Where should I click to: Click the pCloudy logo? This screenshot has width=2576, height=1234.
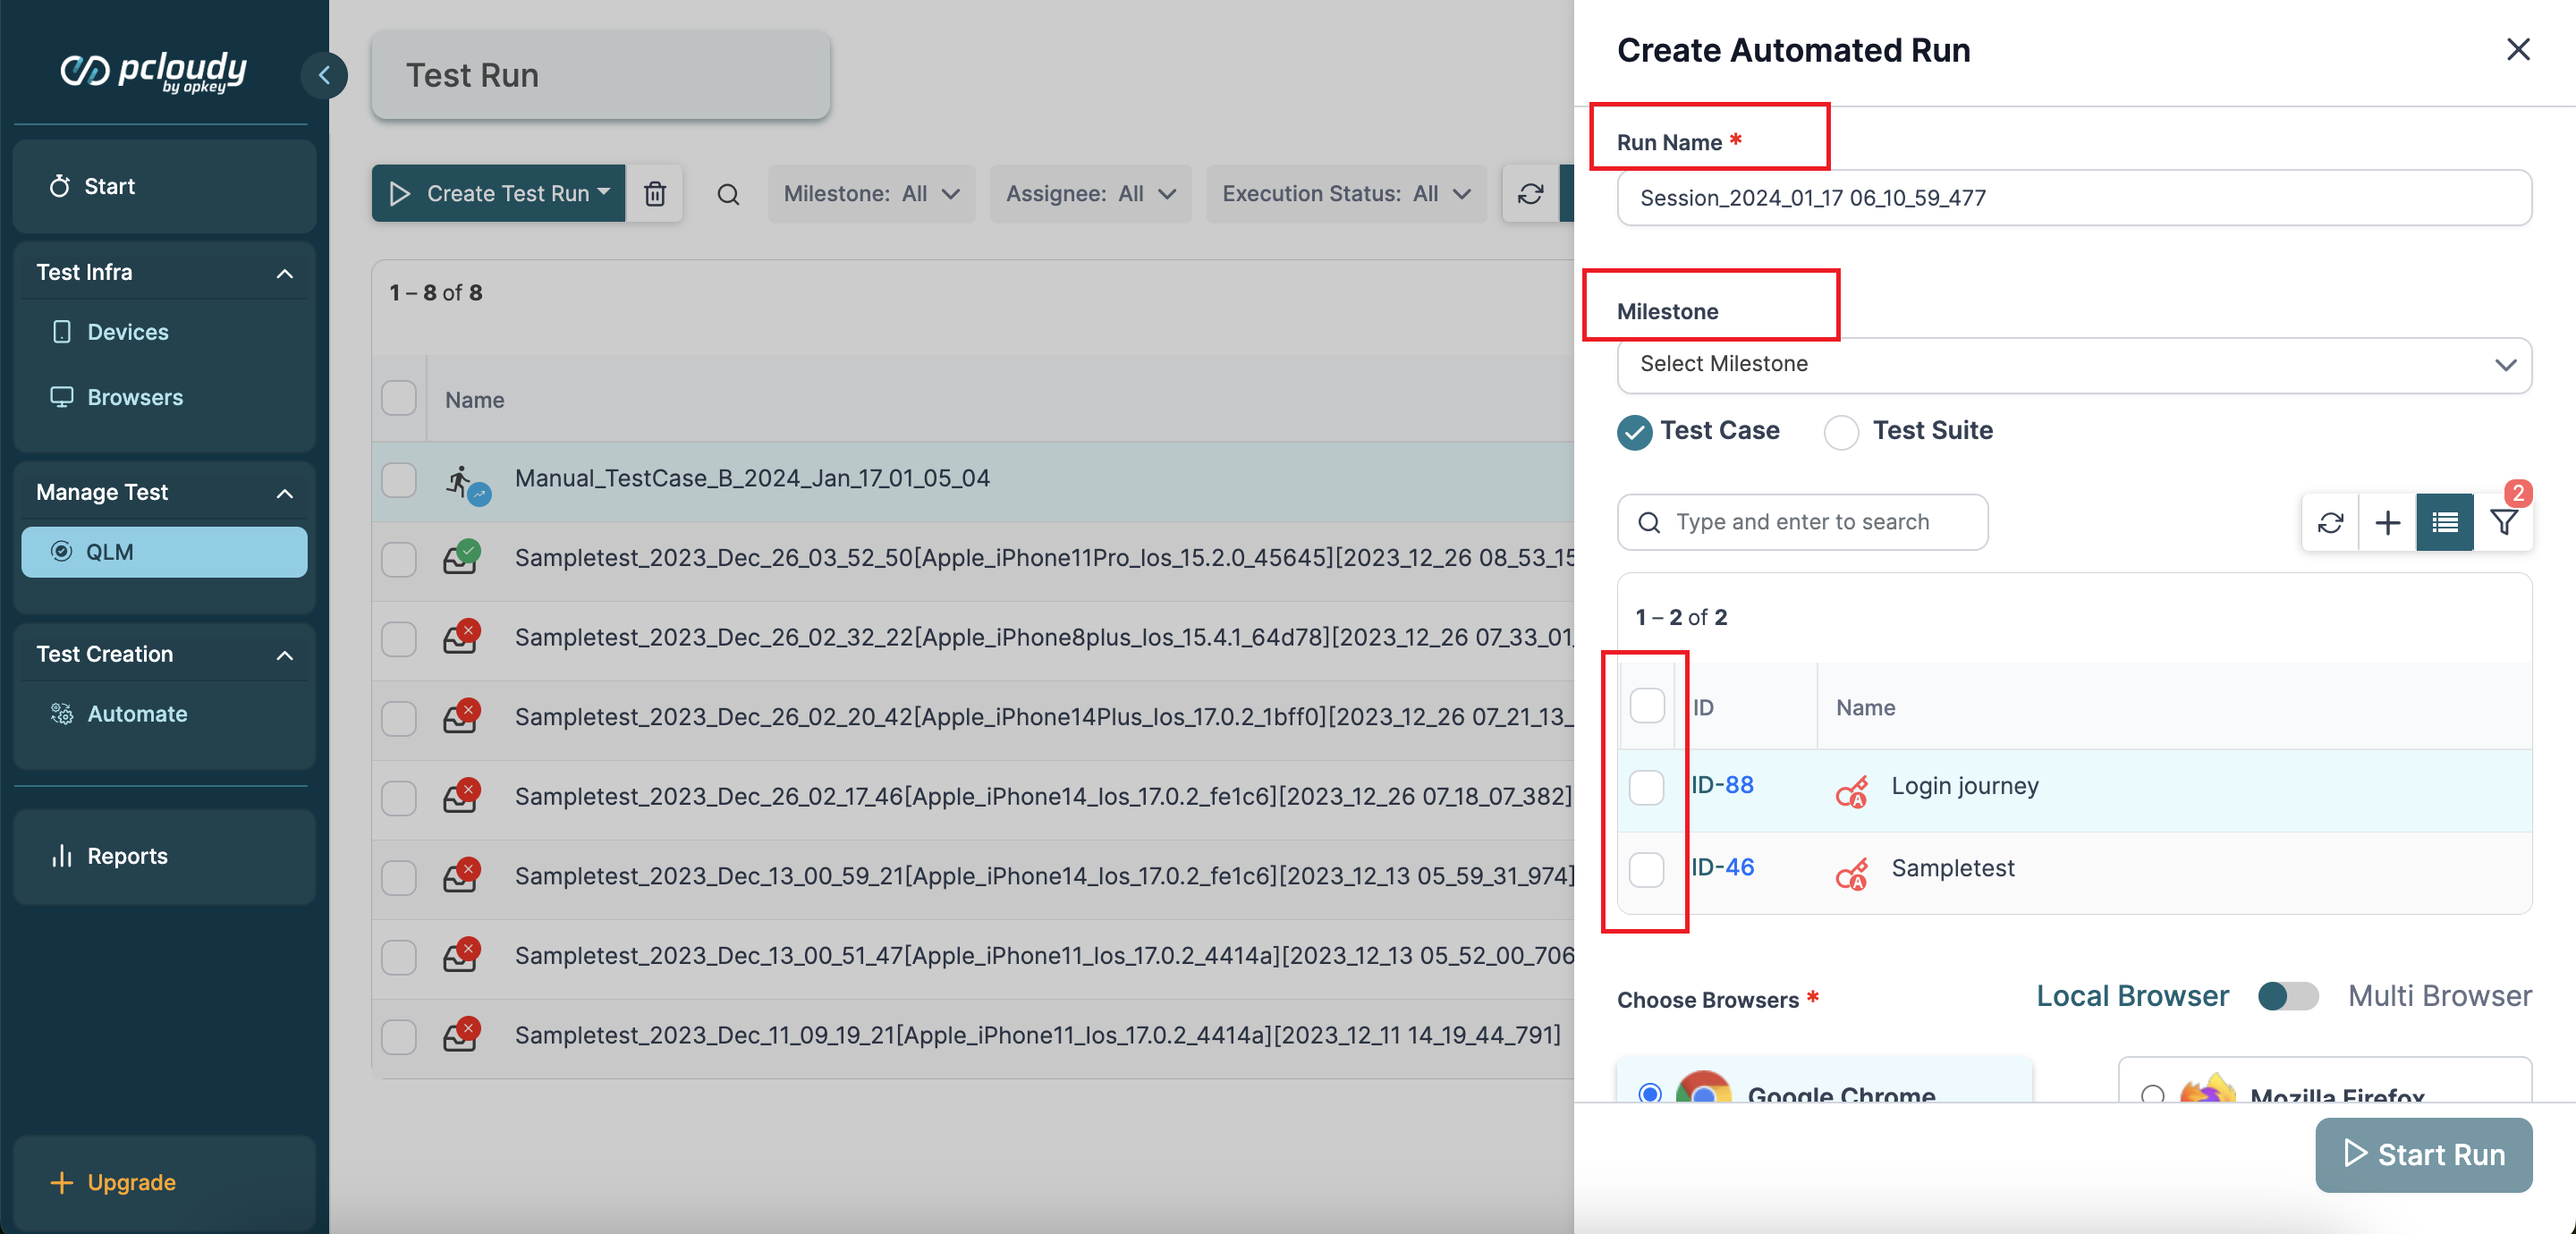[153, 72]
